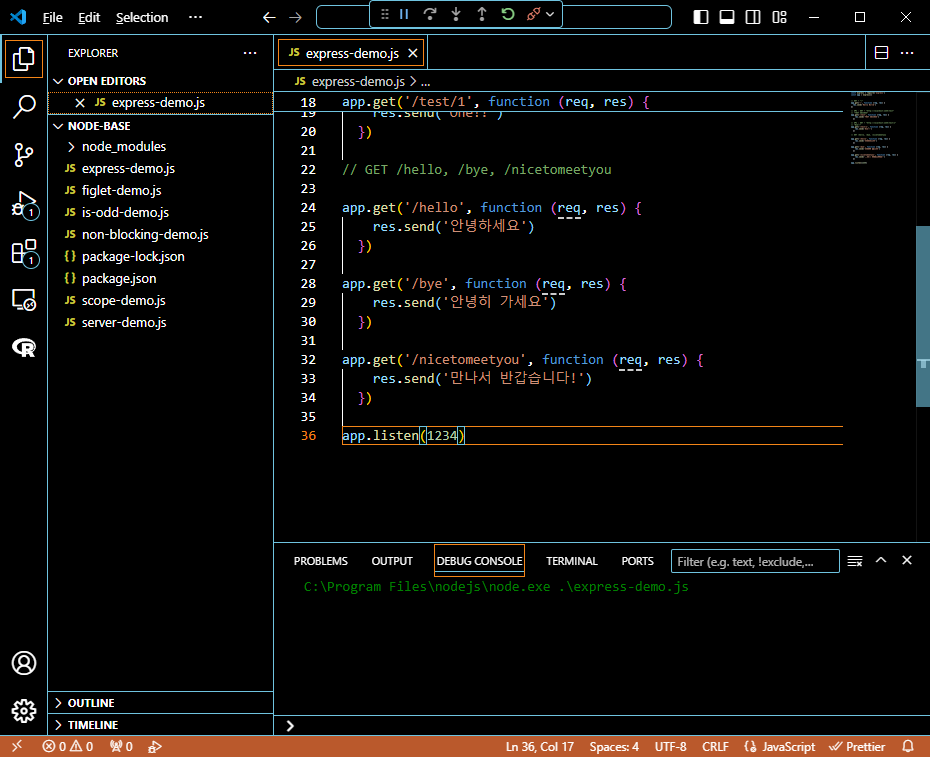Click the debug Step Out button

point(482,14)
